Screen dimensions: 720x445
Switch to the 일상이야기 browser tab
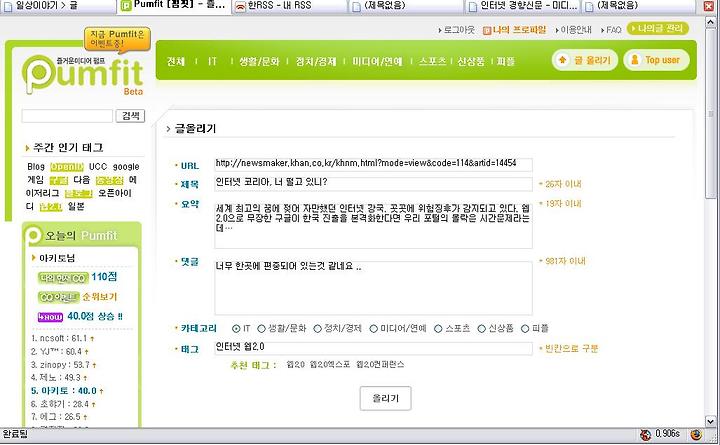(57, 6)
